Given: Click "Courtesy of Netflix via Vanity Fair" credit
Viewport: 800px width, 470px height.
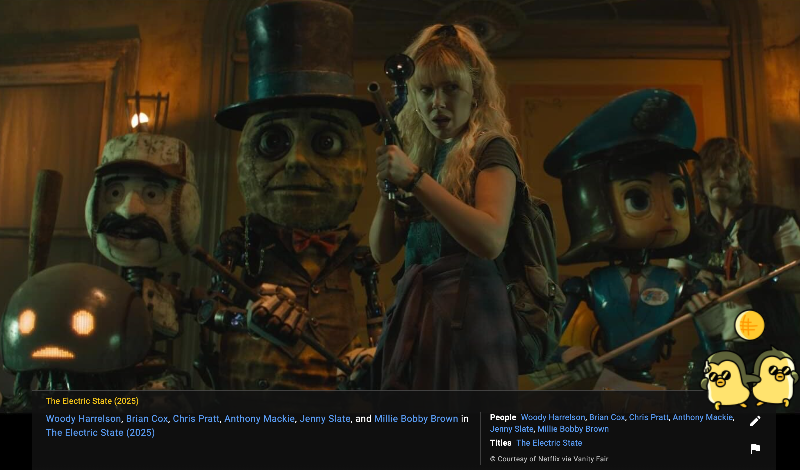Looking at the screenshot, I should 549,459.
